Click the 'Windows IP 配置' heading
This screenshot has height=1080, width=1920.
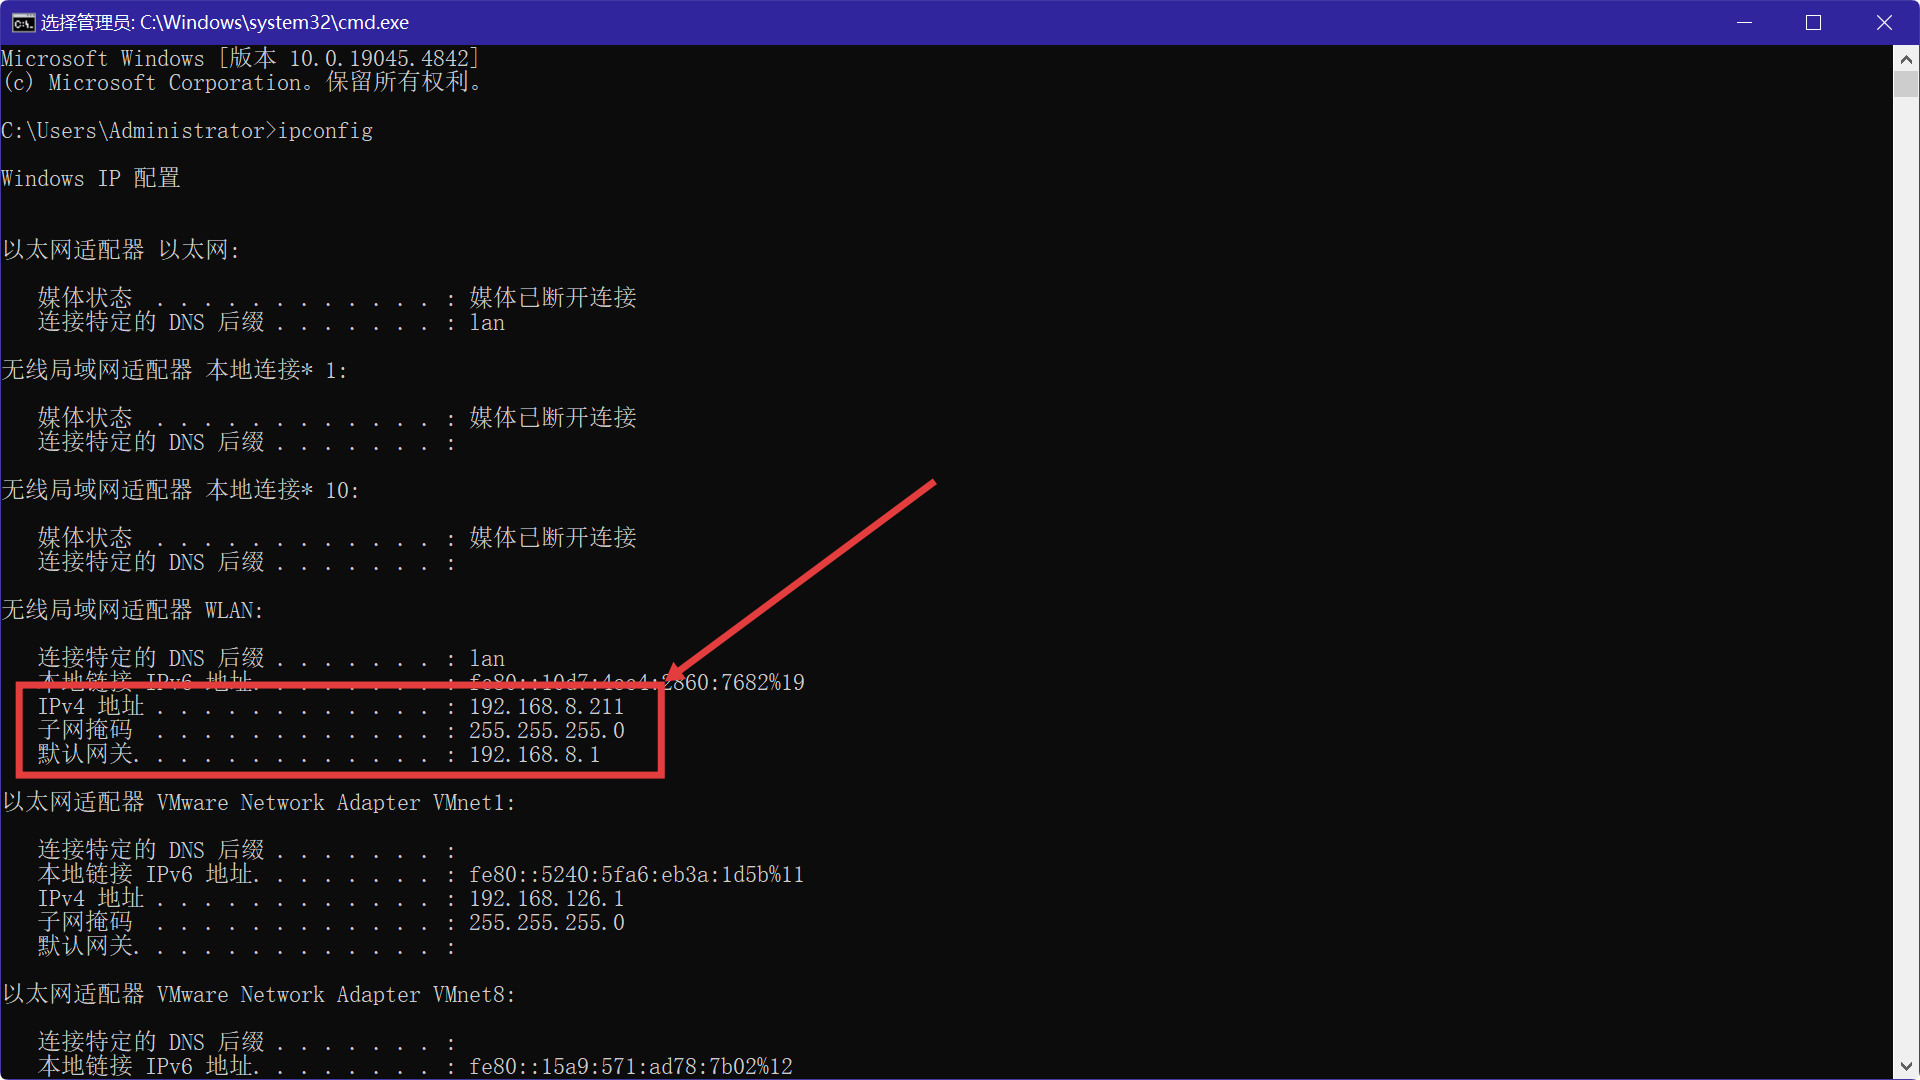[x=91, y=179]
